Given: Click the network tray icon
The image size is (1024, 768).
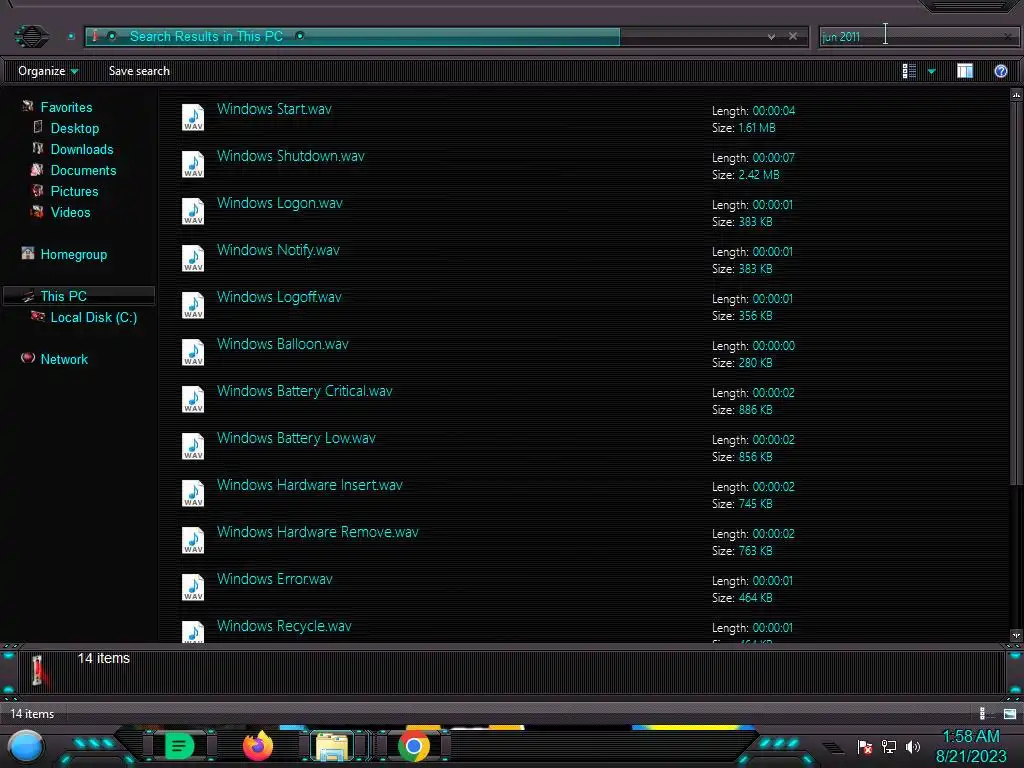Looking at the screenshot, I should [x=889, y=746].
